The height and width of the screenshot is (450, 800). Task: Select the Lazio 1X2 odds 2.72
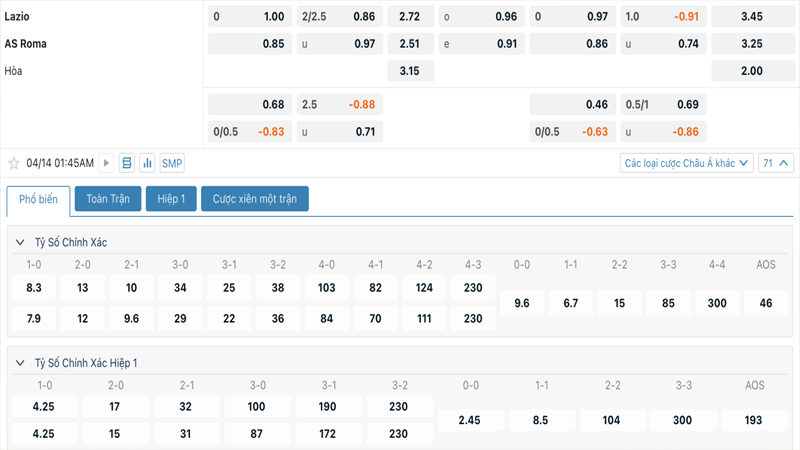[x=409, y=17]
